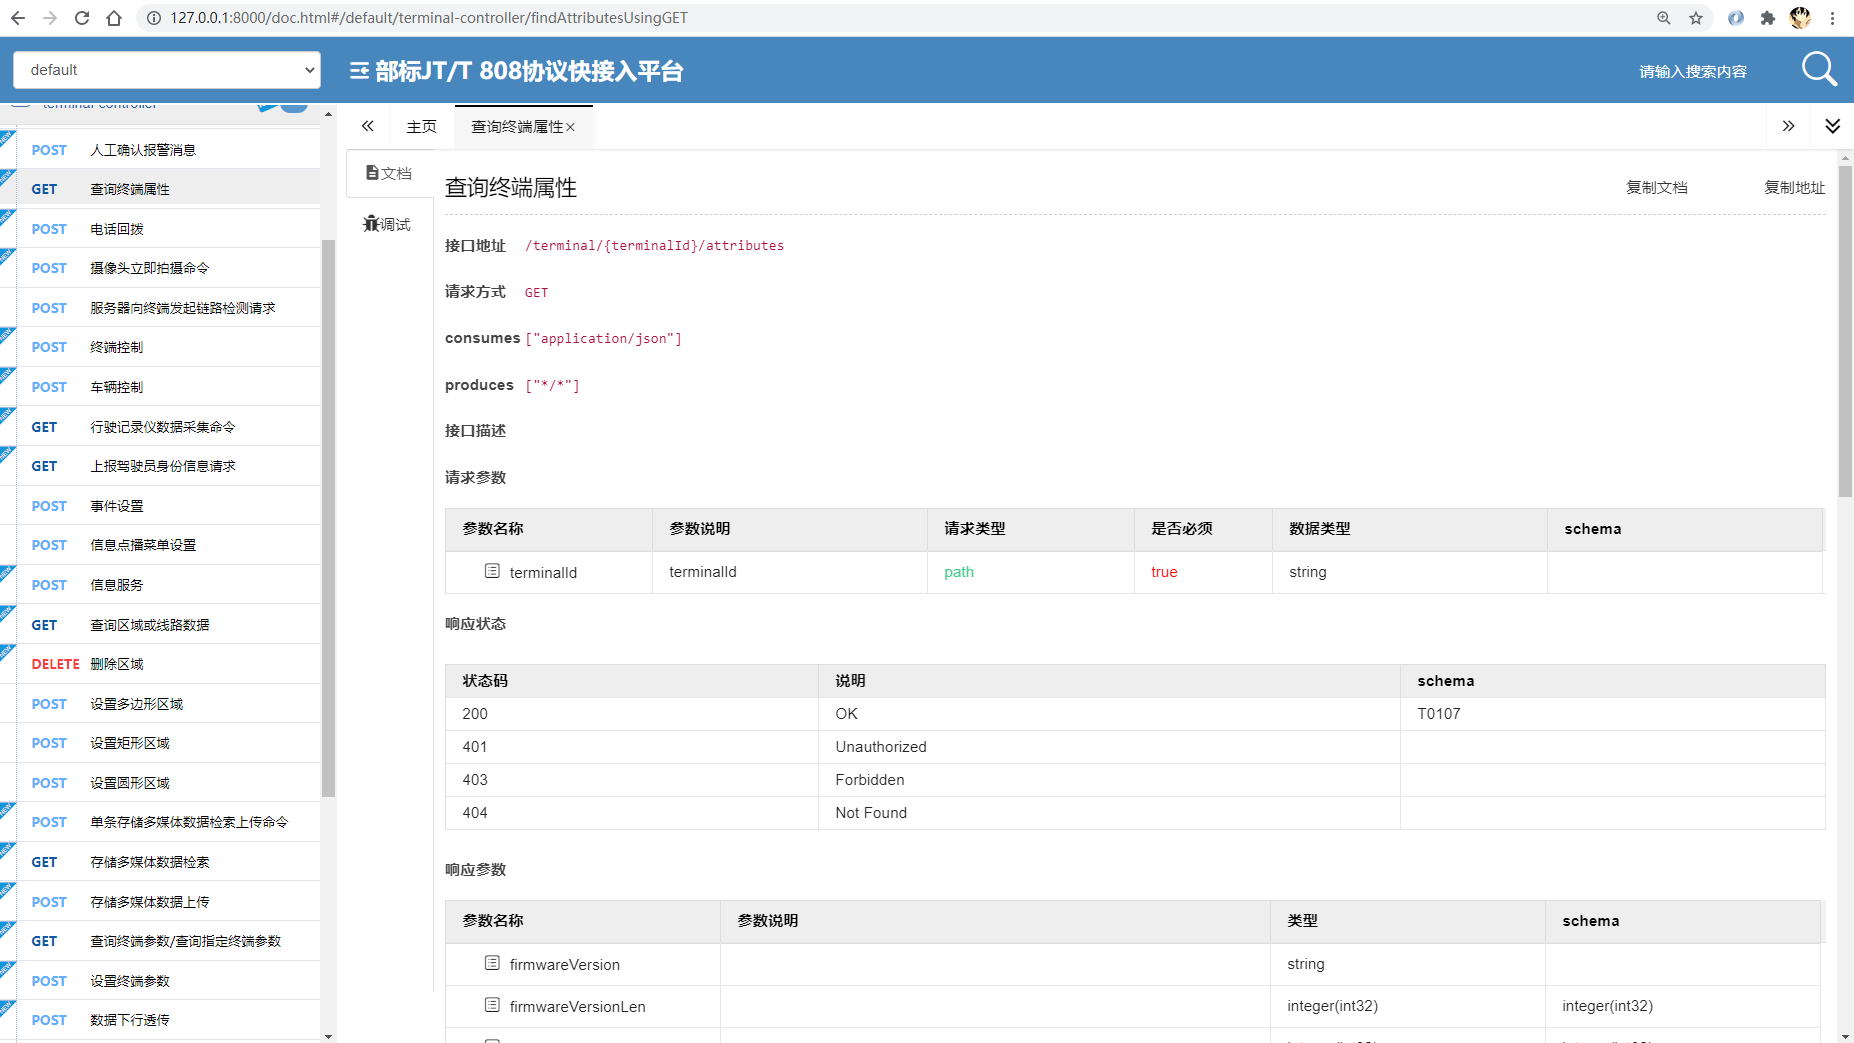1854x1043 pixels.
Task: Click the sidebar scroll-up arrow
Action: [328, 115]
